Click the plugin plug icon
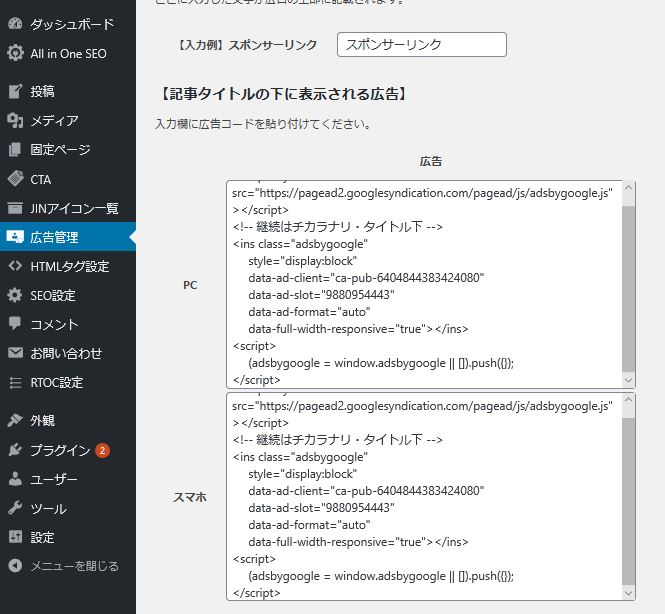The height and width of the screenshot is (614, 665). pyautogui.click(x=15, y=449)
